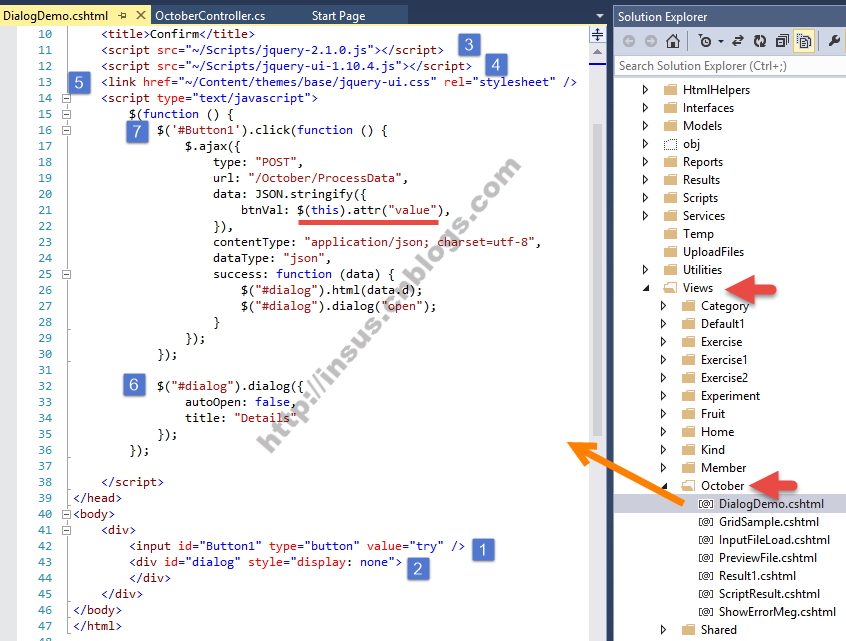Expand the HtmlHelpers folder
Image resolution: width=846 pixels, height=641 pixels.
645,90
